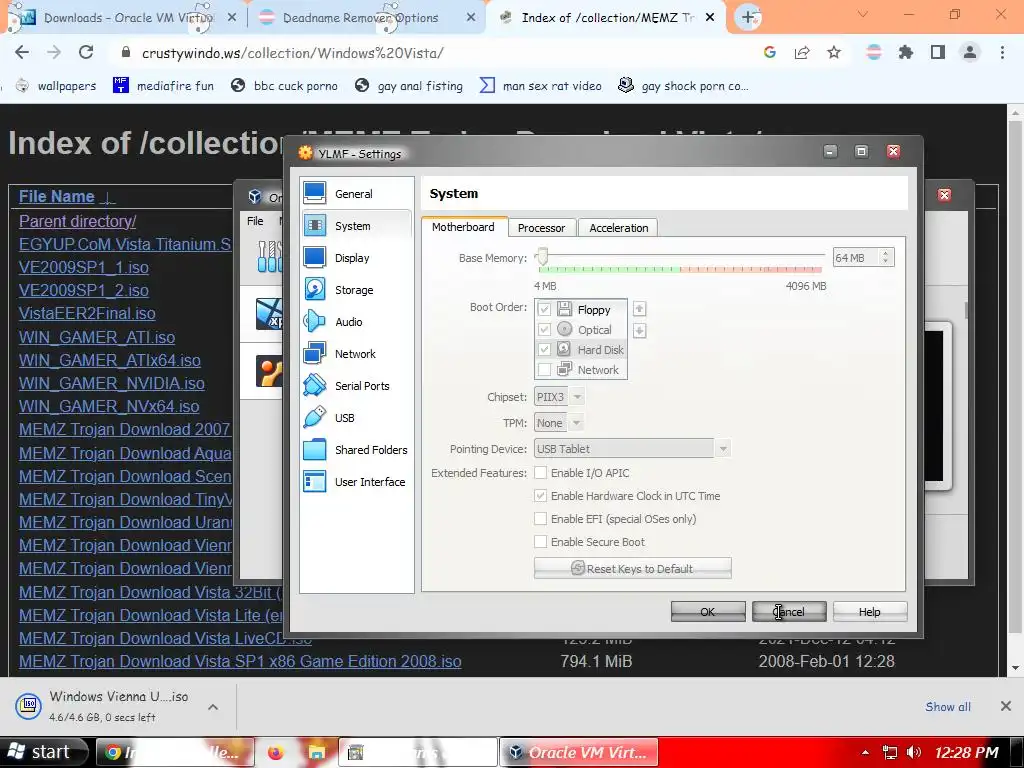The width and height of the screenshot is (1024, 768).
Task: Click the browser address bar URL
Action: click(293, 53)
